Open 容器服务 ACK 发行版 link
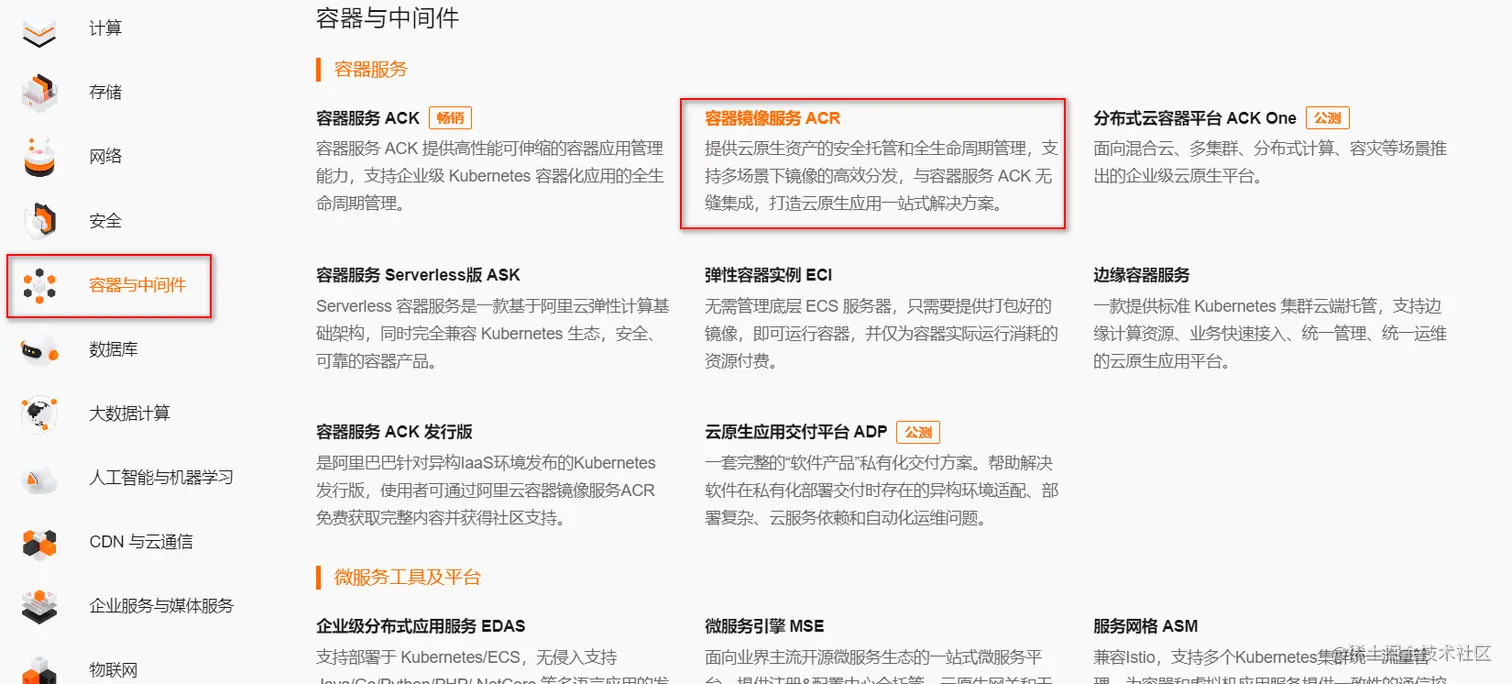1512x684 pixels. pyautogui.click(x=394, y=432)
